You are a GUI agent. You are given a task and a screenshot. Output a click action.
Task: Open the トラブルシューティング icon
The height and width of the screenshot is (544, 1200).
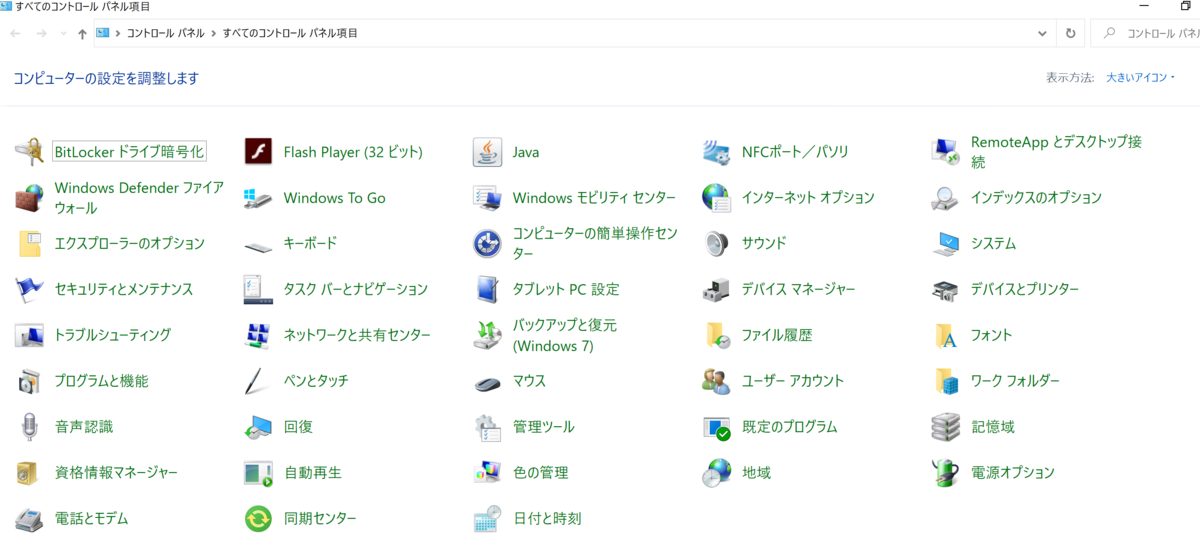pyautogui.click(x=29, y=335)
